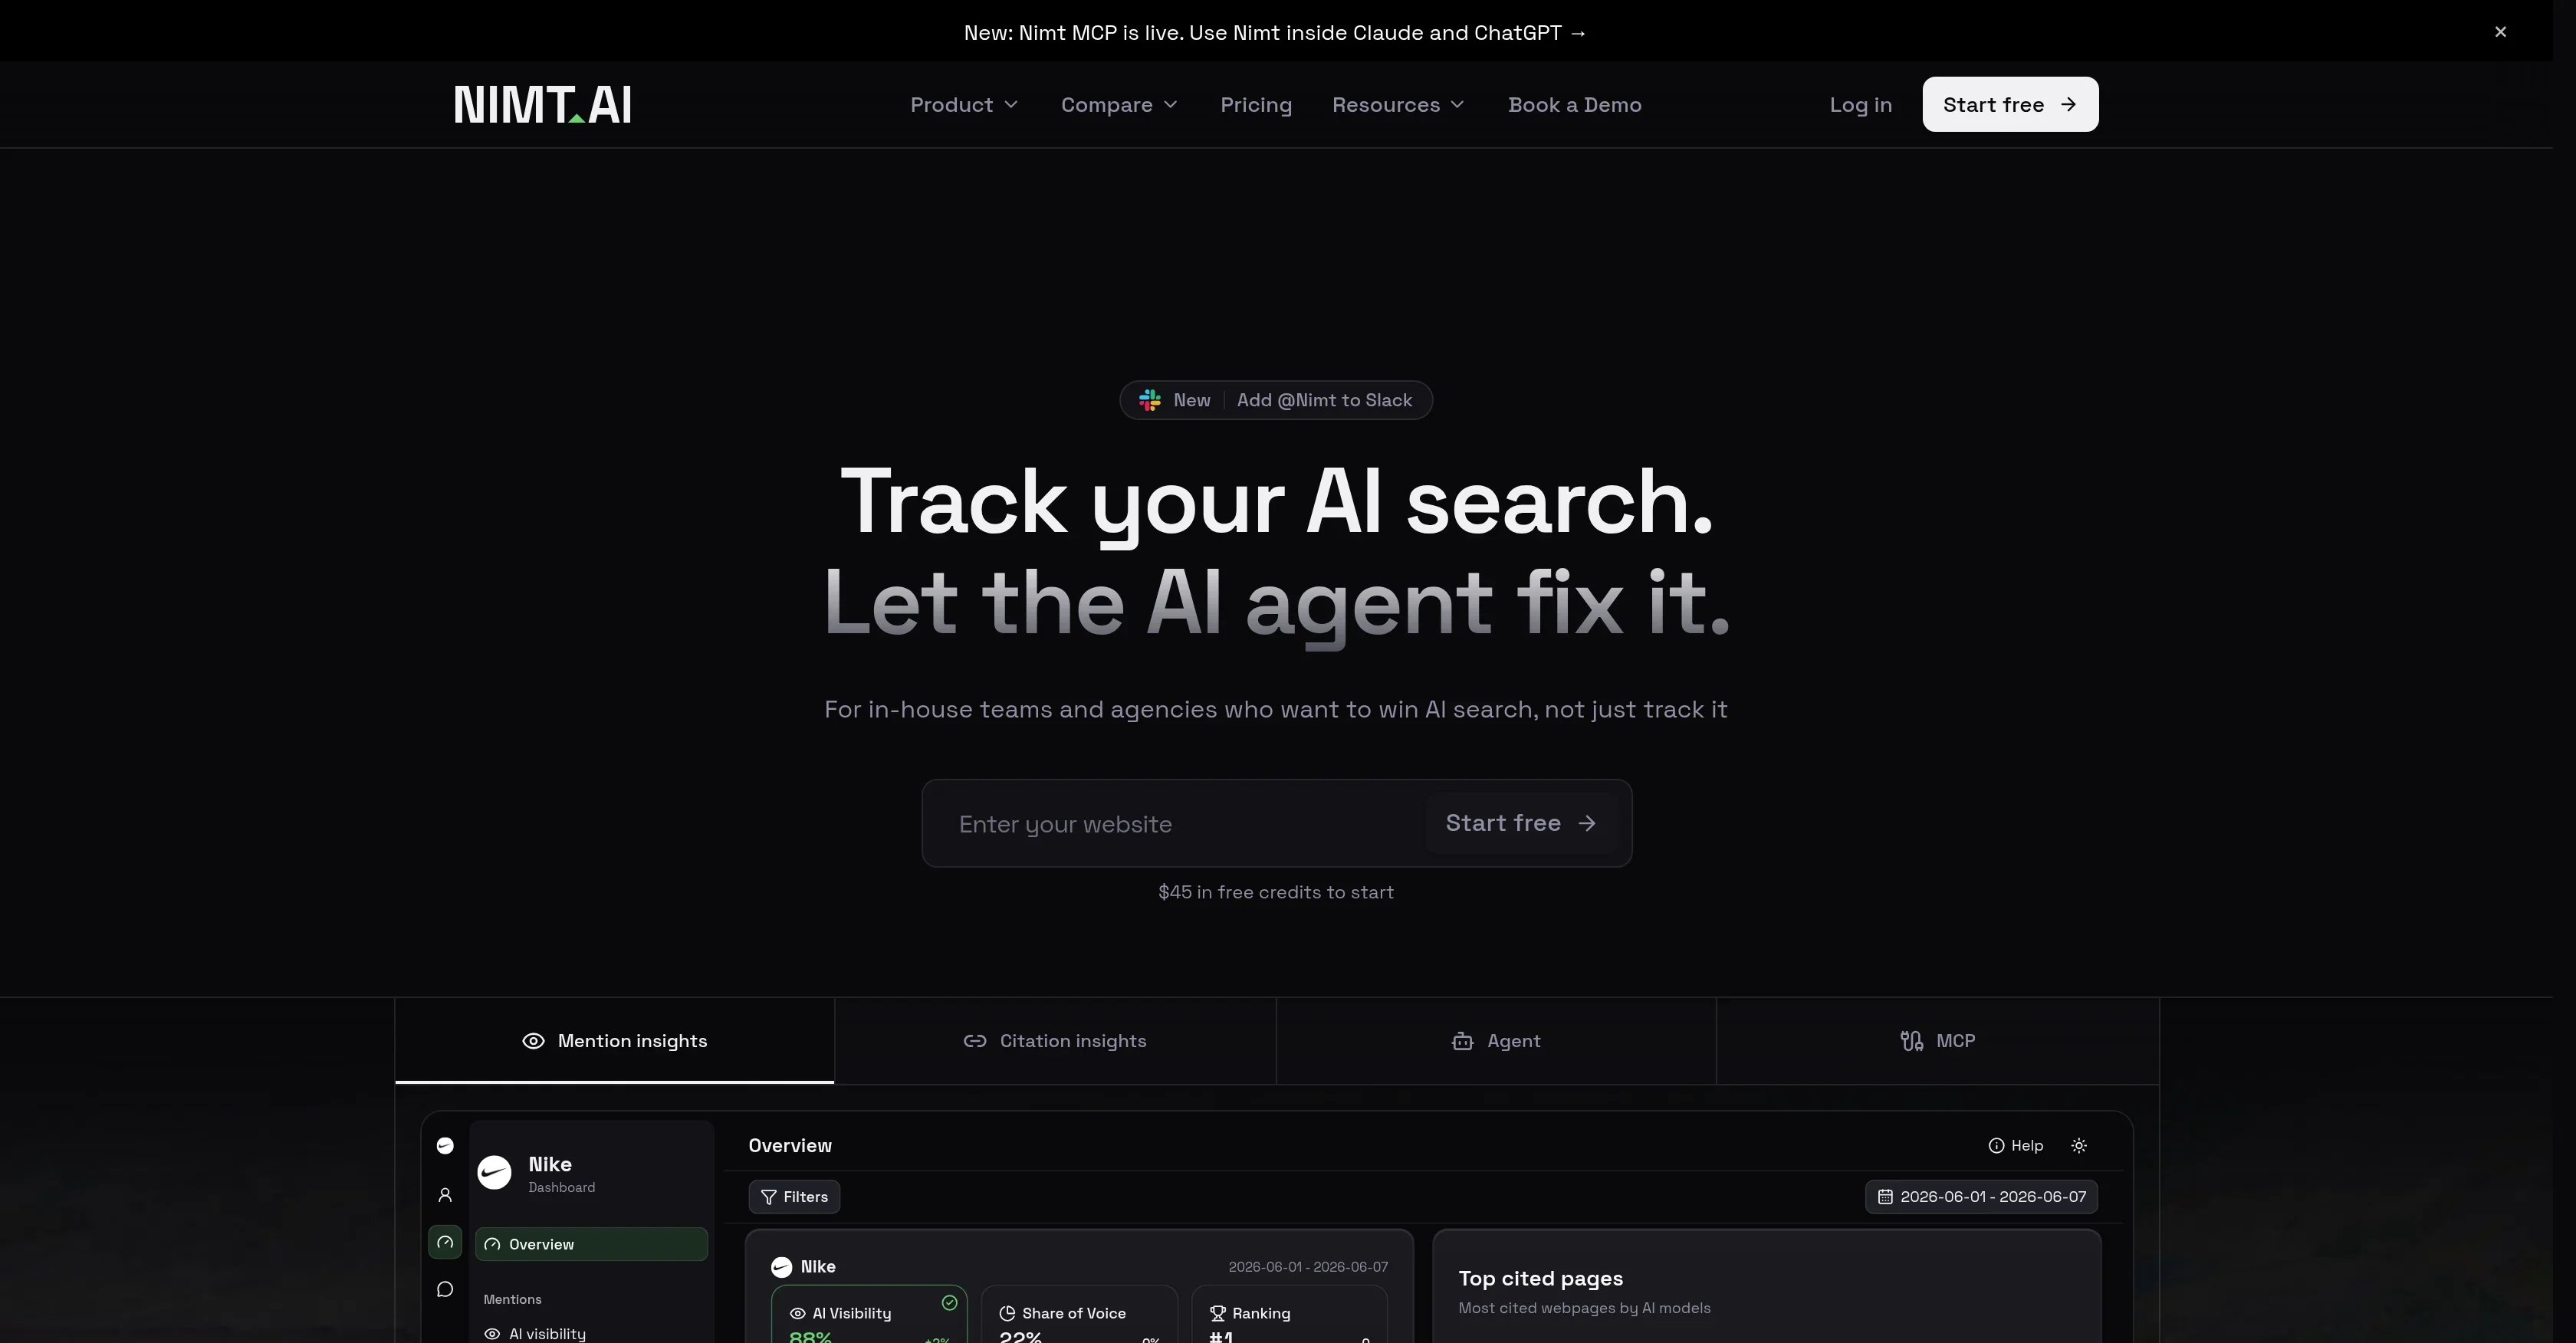Switch to the Agent tab
Viewport: 2576px width, 1343px height.
click(1496, 1041)
